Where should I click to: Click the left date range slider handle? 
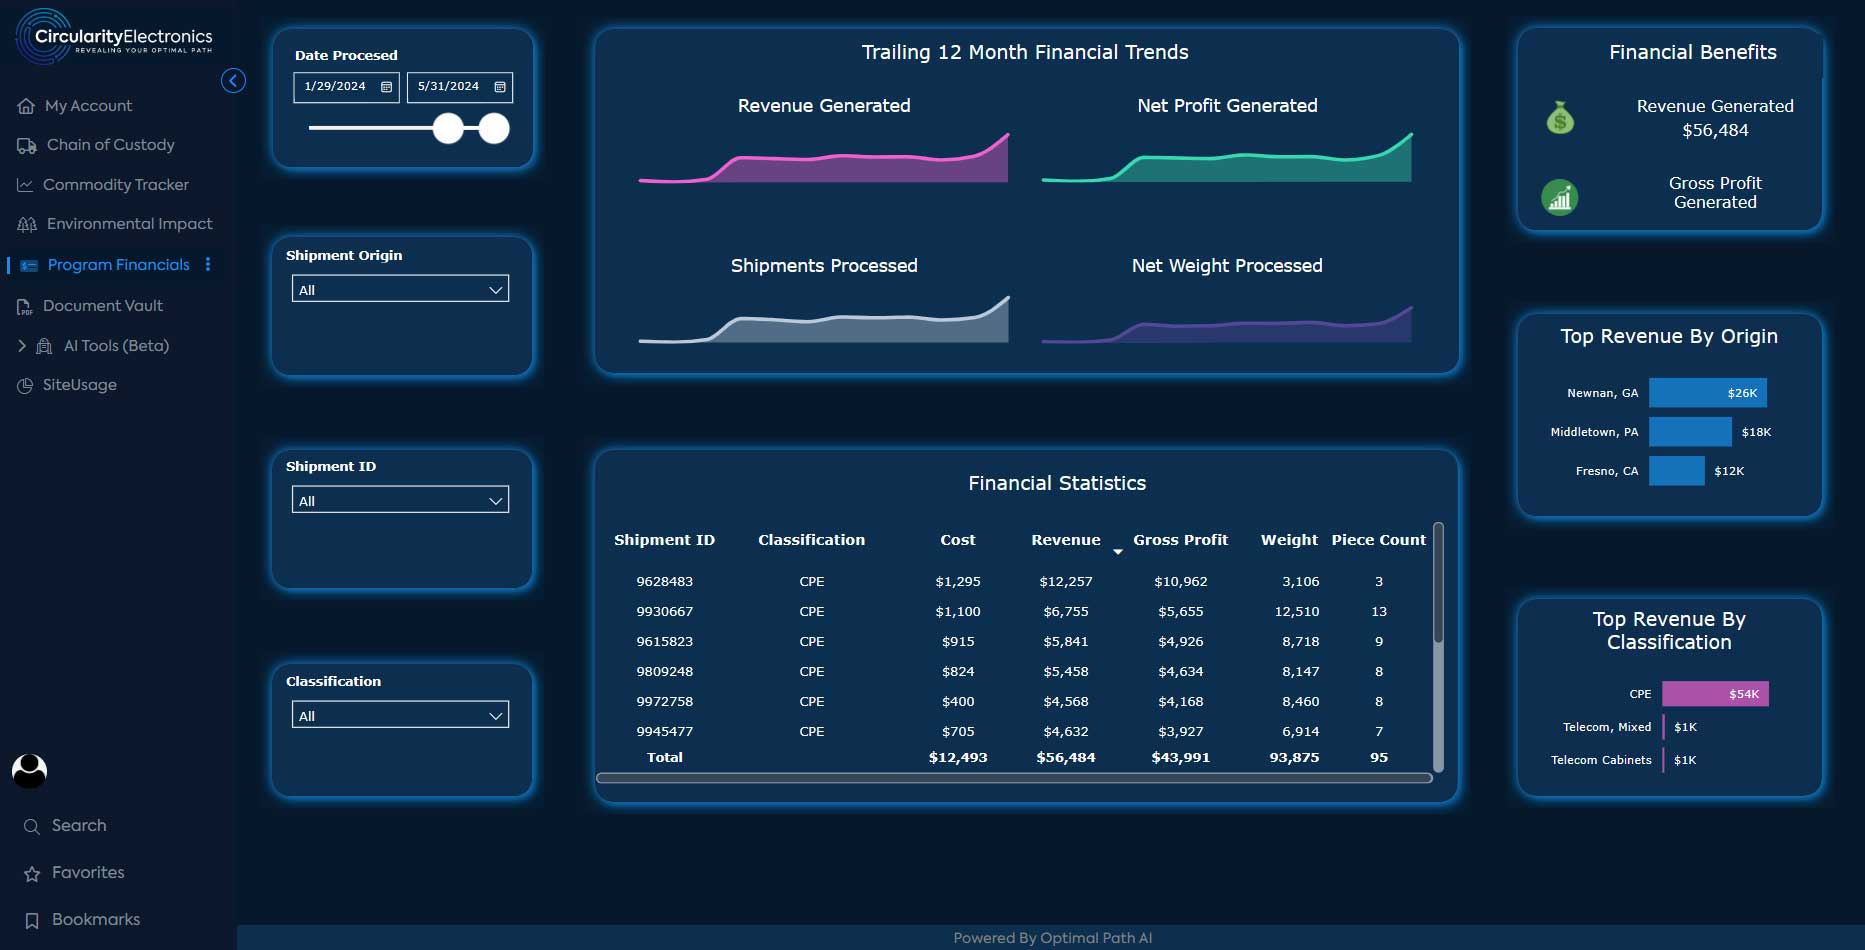click(448, 128)
